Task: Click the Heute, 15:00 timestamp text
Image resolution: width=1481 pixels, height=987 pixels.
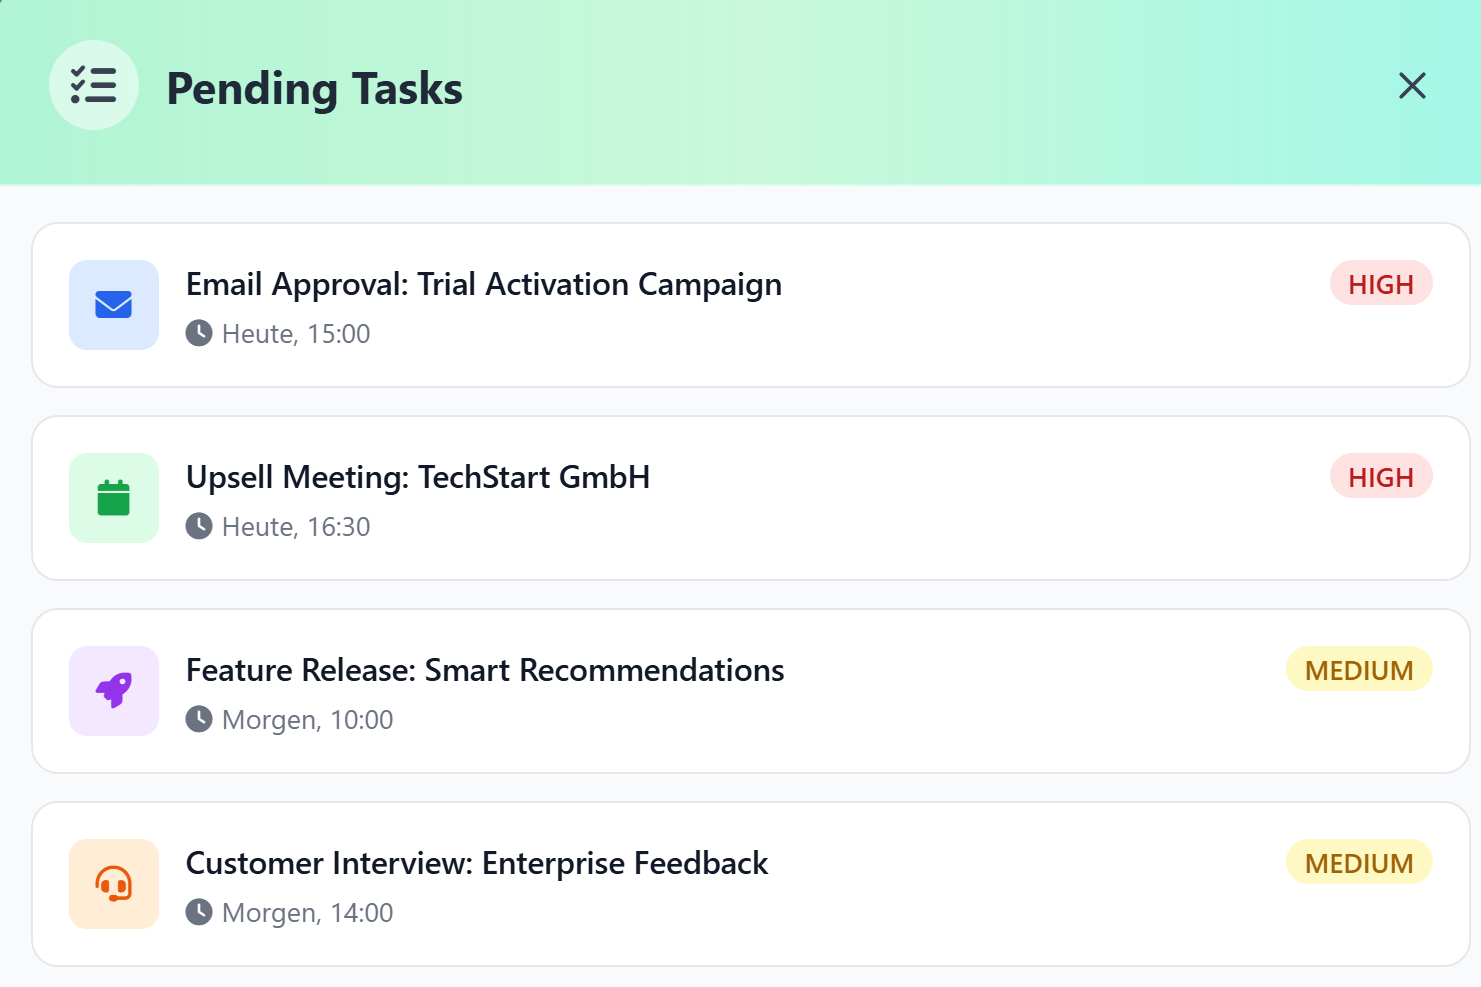Action: (x=295, y=333)
